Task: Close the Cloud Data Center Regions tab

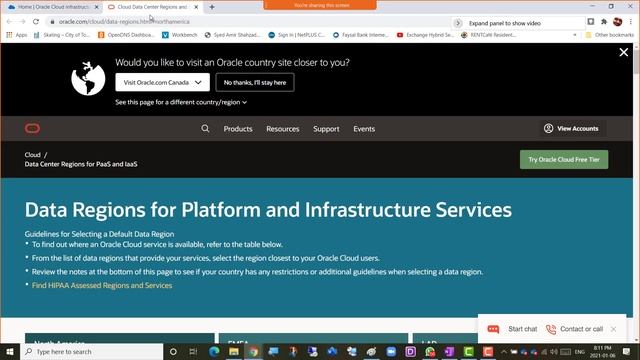Action: 196,7
